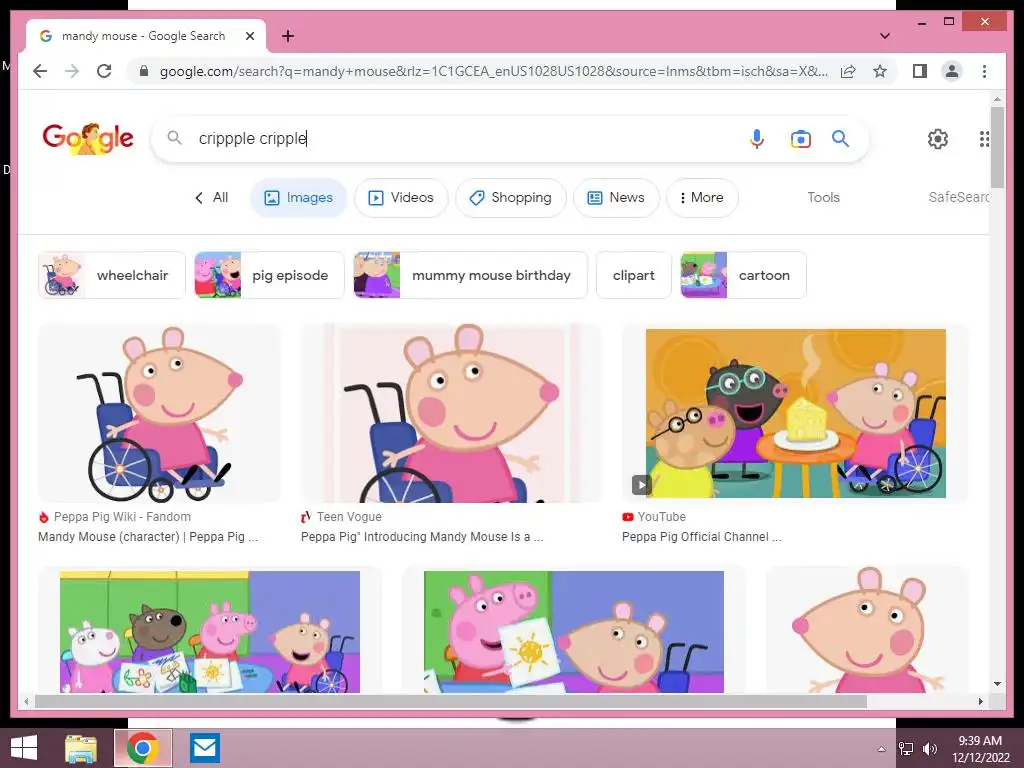Filter images by wheelchair chip
This screenshot has width=1024, height=768.
pos(112,275)
